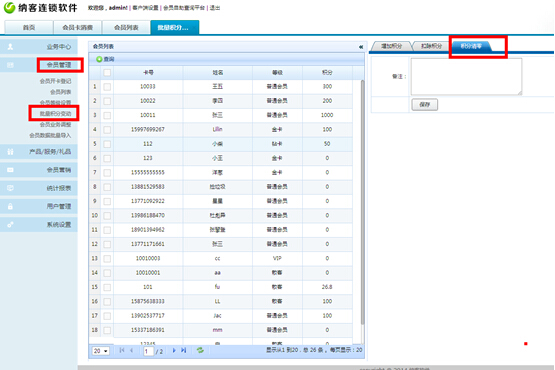The height and width of the screenshot is (370, 555).
Task: Click the 系统设置 gear icon
Action: point(10,224)
